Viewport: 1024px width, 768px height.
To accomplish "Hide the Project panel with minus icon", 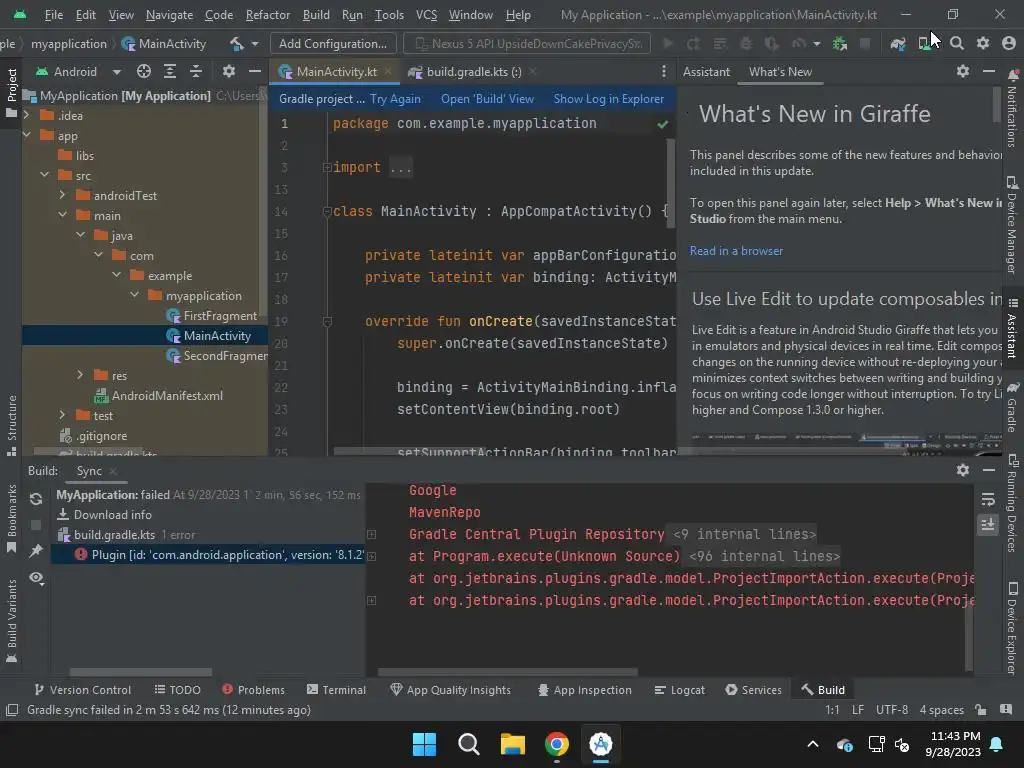I will 255,71.
